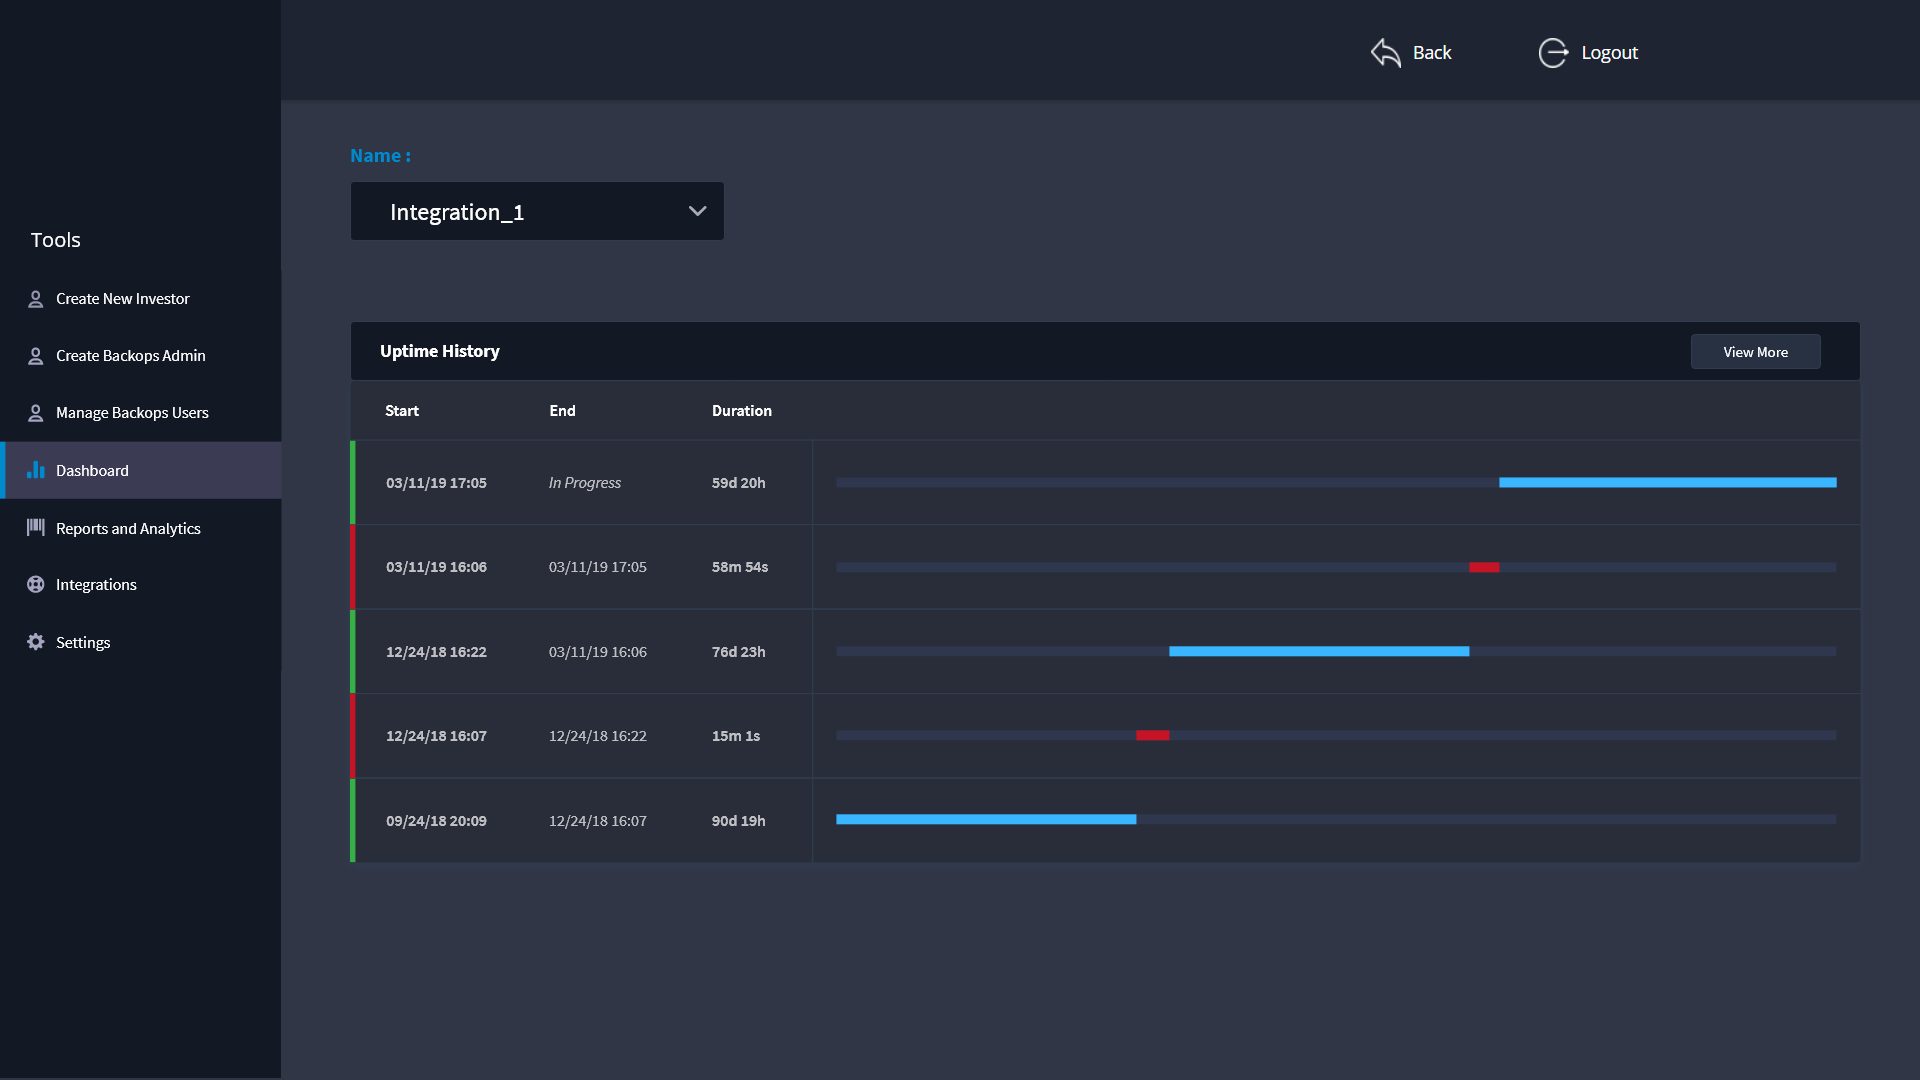The image size is (1920, 1080).
Task: Click the Settings gear icon
Action: (36, 642)
